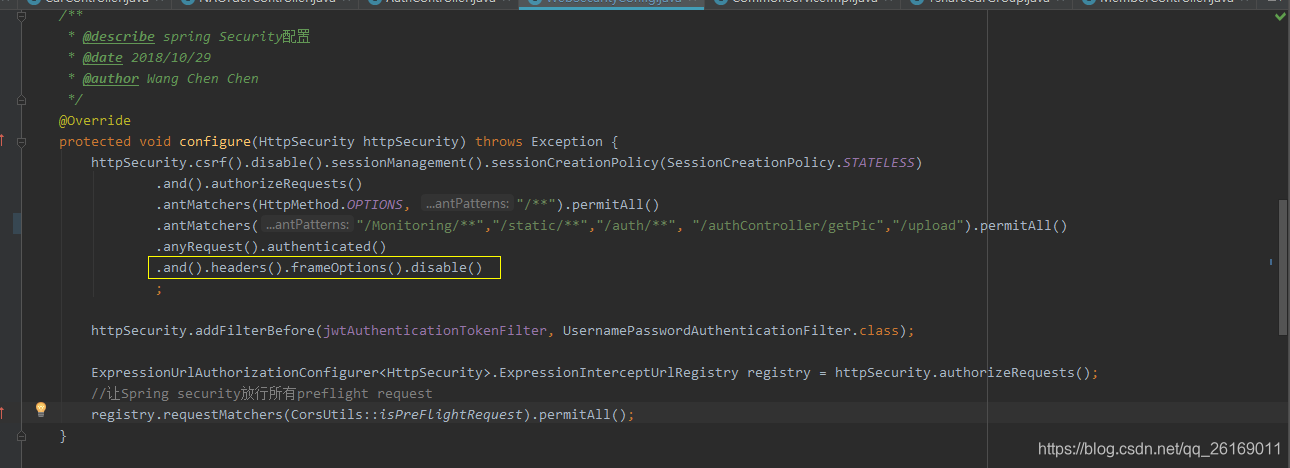Click jwtAuthenticationTokenFilter variable

pos(435,330)
